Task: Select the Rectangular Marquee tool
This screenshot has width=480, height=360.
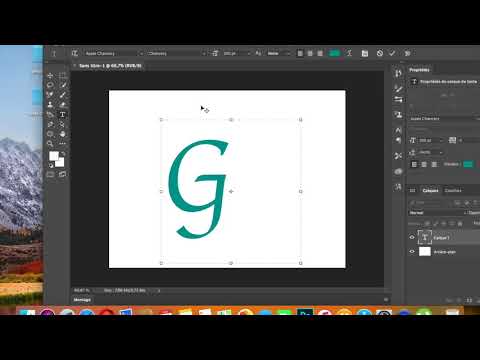Action: tap(62, 75)
